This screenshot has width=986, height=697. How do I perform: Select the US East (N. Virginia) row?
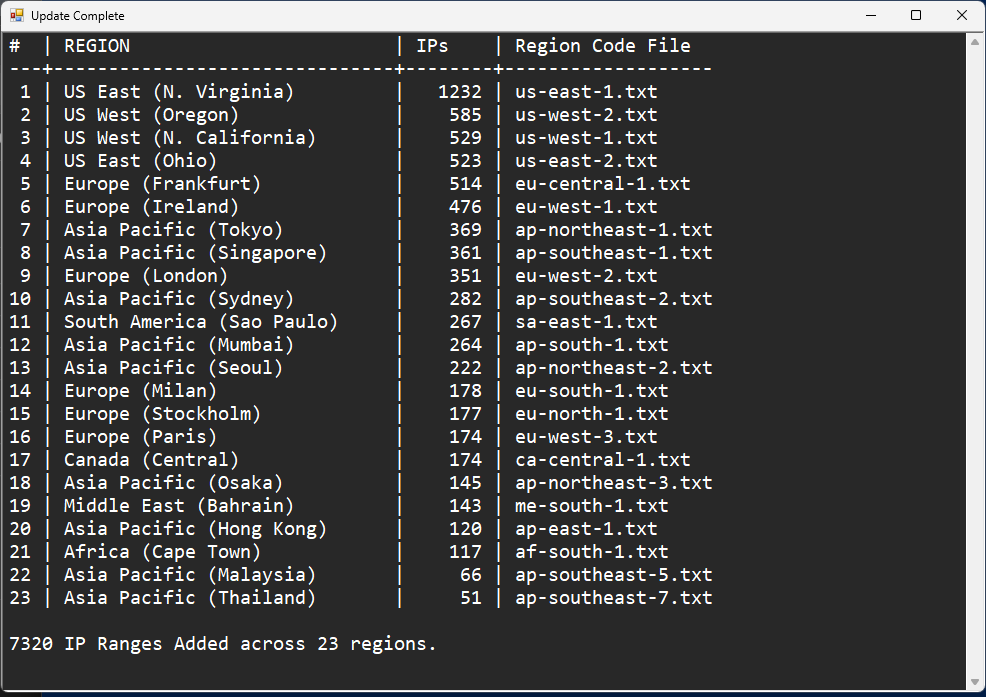[x=179, y=92]
